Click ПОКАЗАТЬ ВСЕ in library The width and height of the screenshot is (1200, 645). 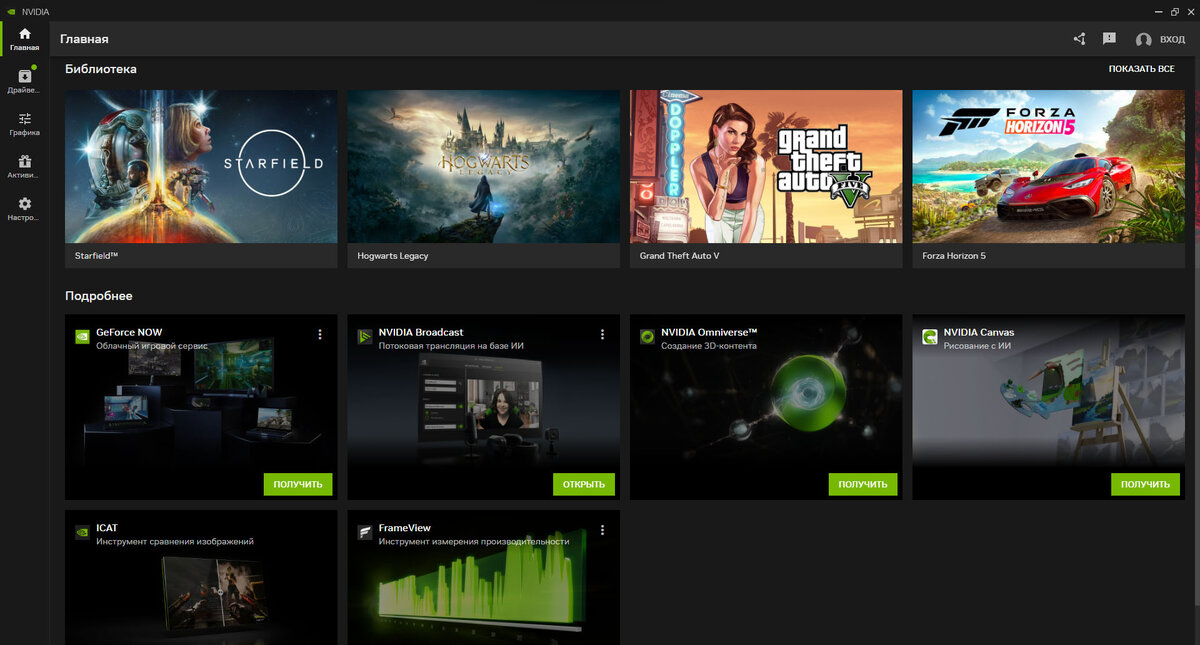coord(1141,69)
